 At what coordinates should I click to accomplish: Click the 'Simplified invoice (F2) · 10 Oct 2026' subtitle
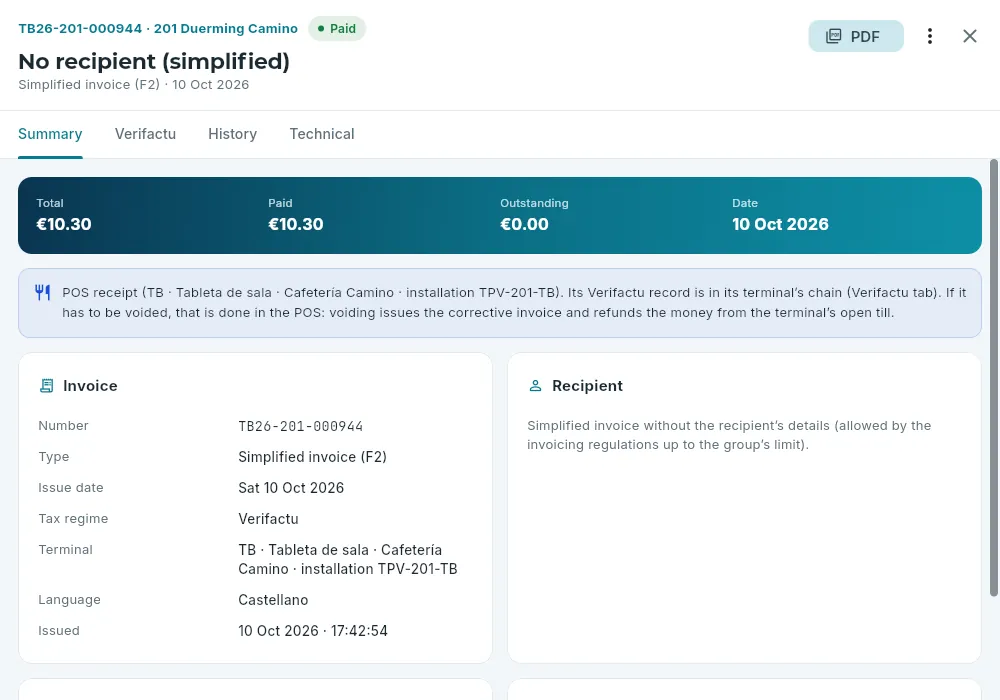[134, 85]
